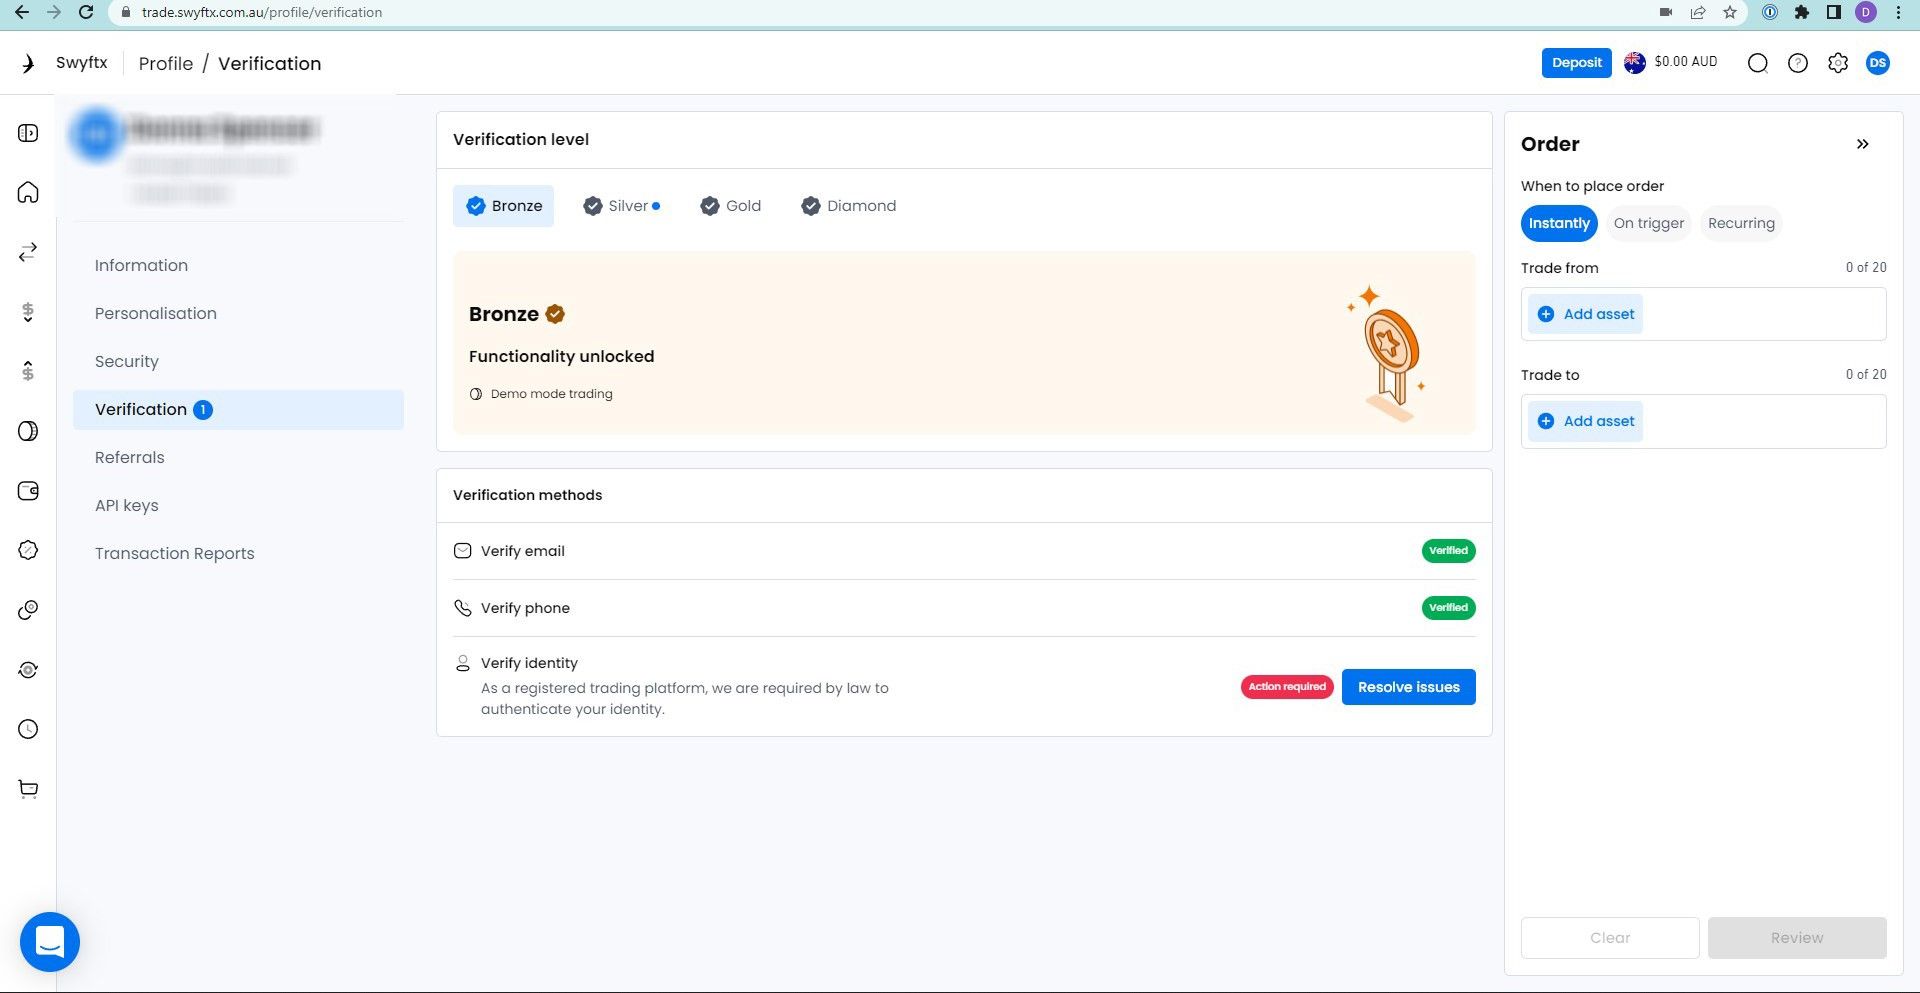Screen dimensions: 1920x993
Task: Collapse the Order panel with double chevron
Action: [x=1862, y=144]
